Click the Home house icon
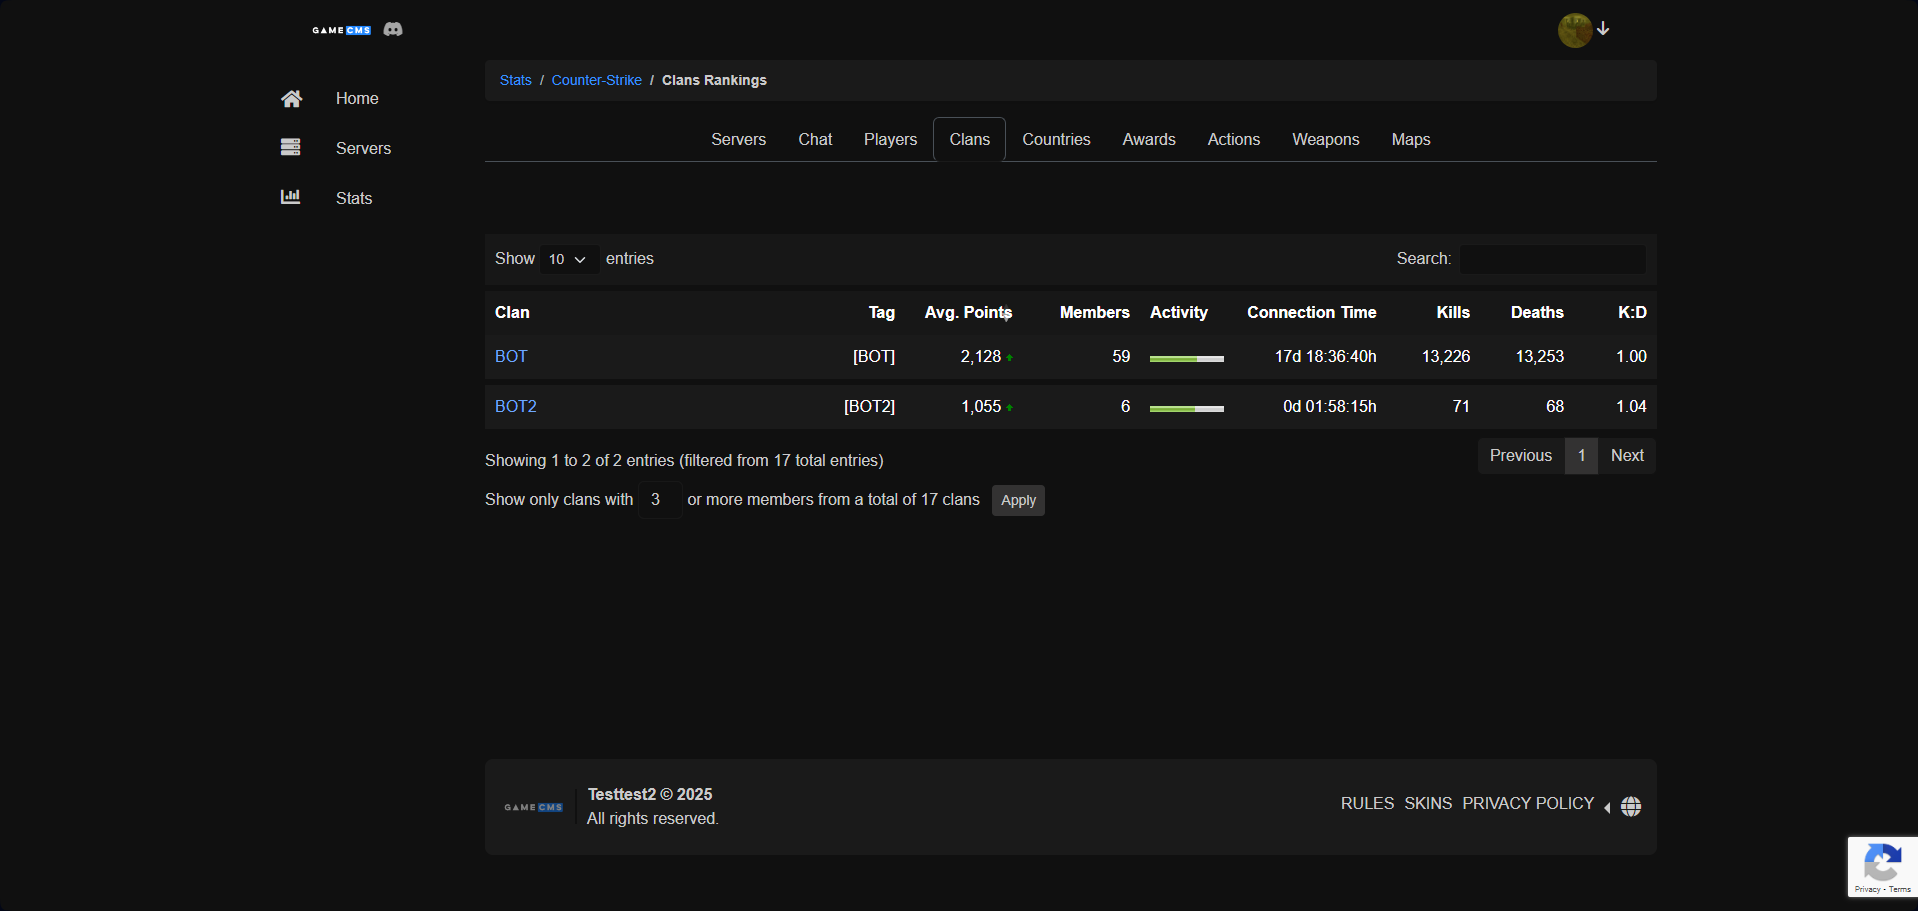The image size is (1918, 911). [x=291, y=98]
